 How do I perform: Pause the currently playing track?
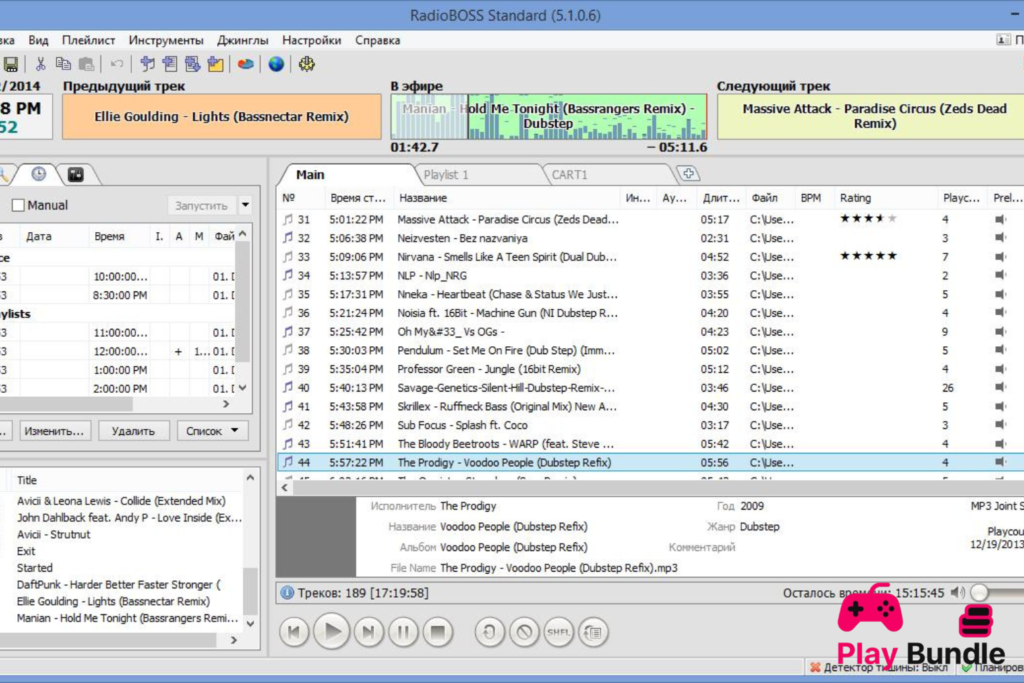[404, 632]
